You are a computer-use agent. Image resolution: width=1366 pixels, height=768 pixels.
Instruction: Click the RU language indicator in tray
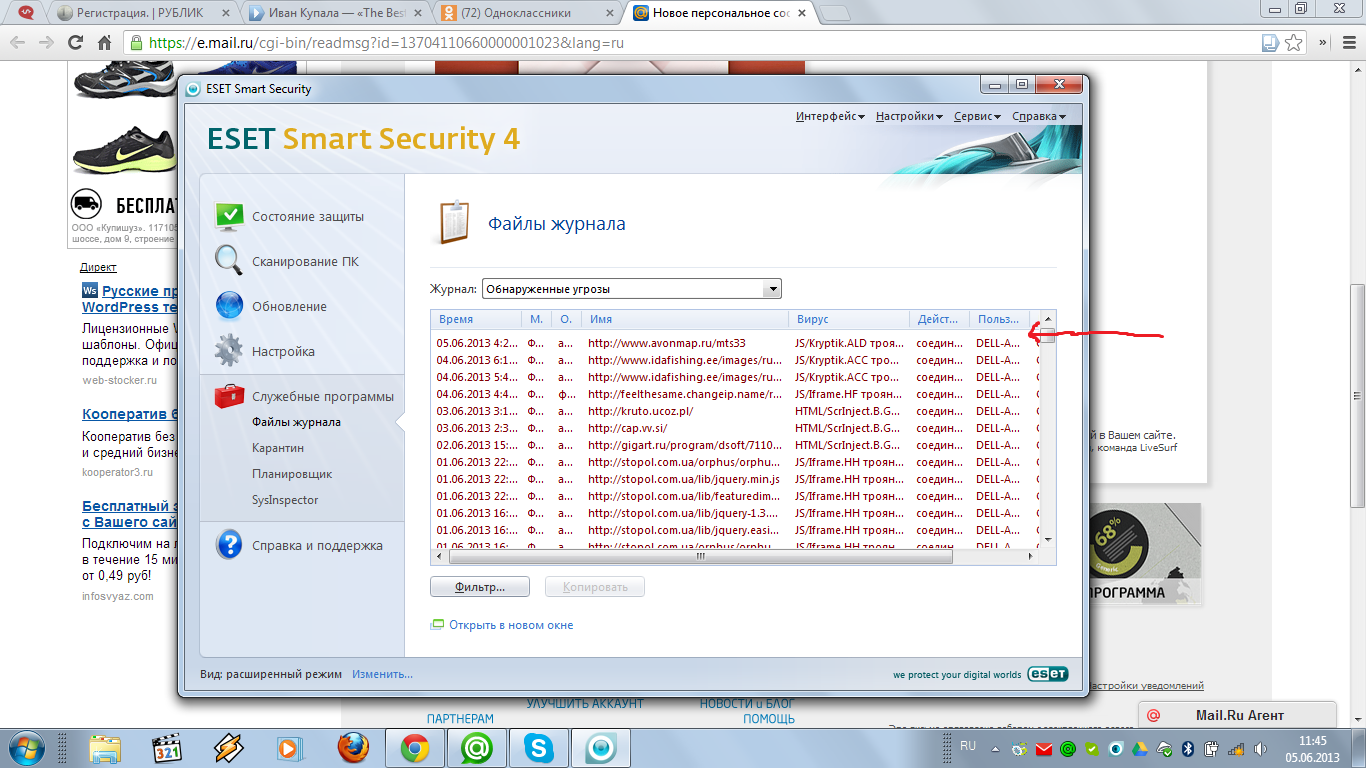[x=968, y=746]
